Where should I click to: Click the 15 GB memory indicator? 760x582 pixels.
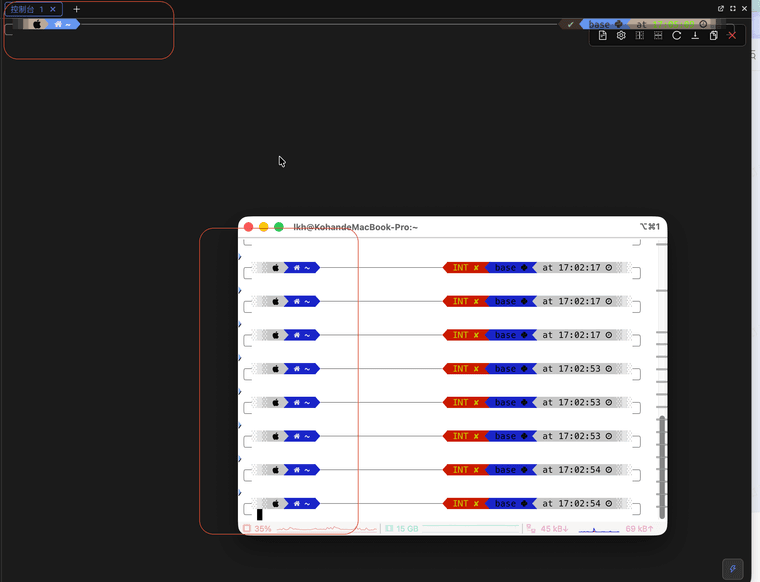[401, 528]
